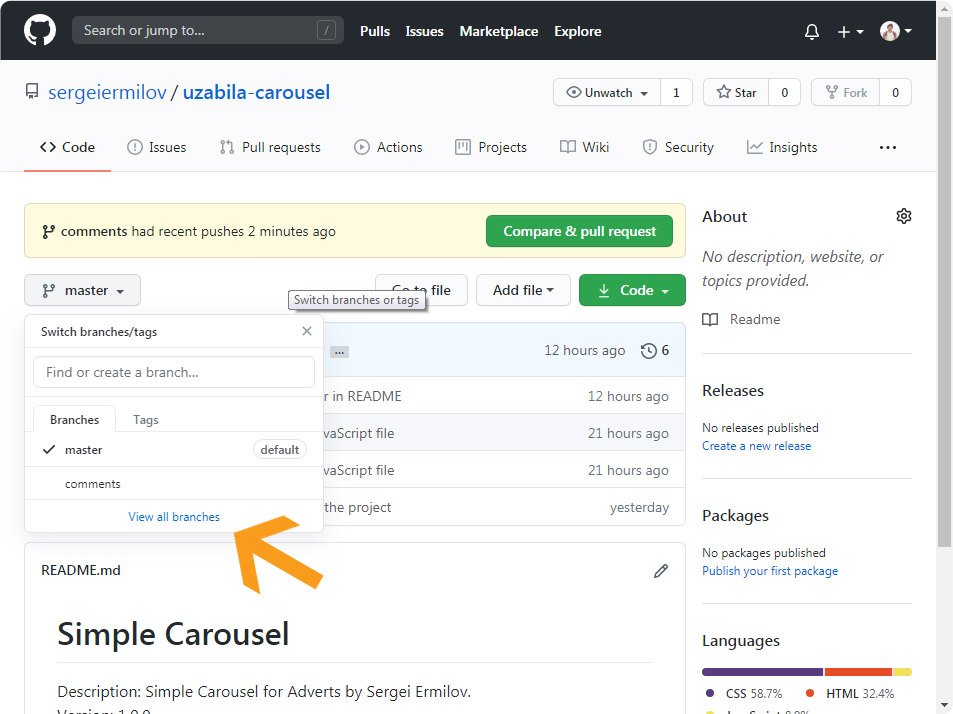Switch to the Tags tab

click(146, 420)
